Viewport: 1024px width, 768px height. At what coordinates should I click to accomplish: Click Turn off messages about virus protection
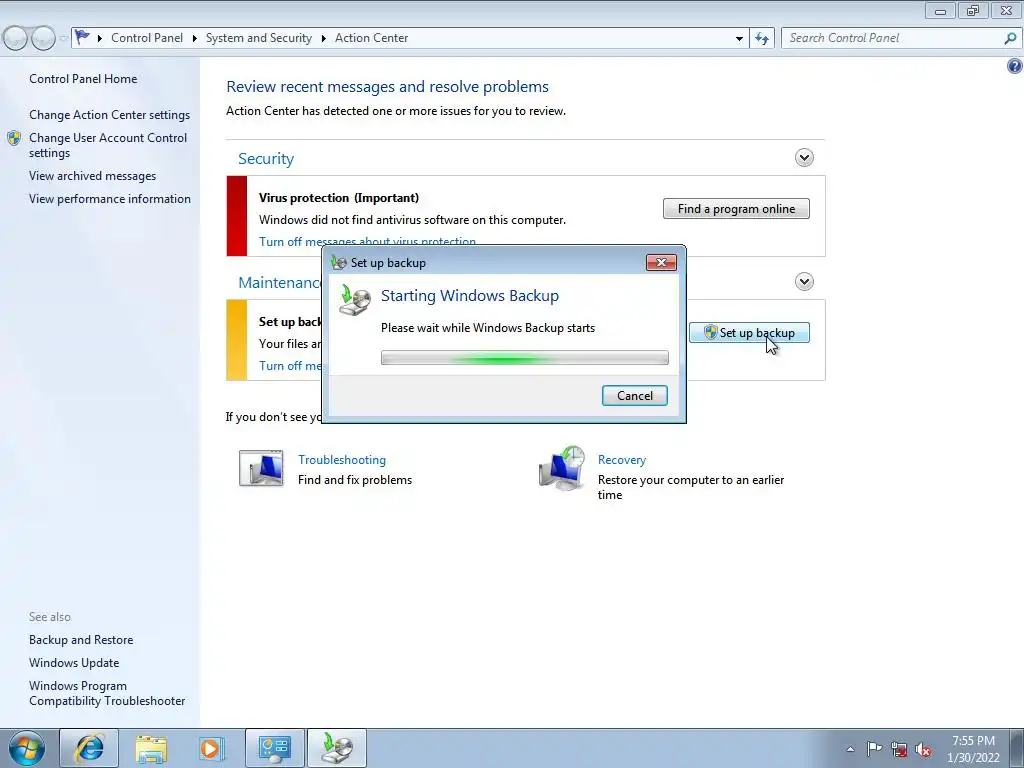[367, 241]
